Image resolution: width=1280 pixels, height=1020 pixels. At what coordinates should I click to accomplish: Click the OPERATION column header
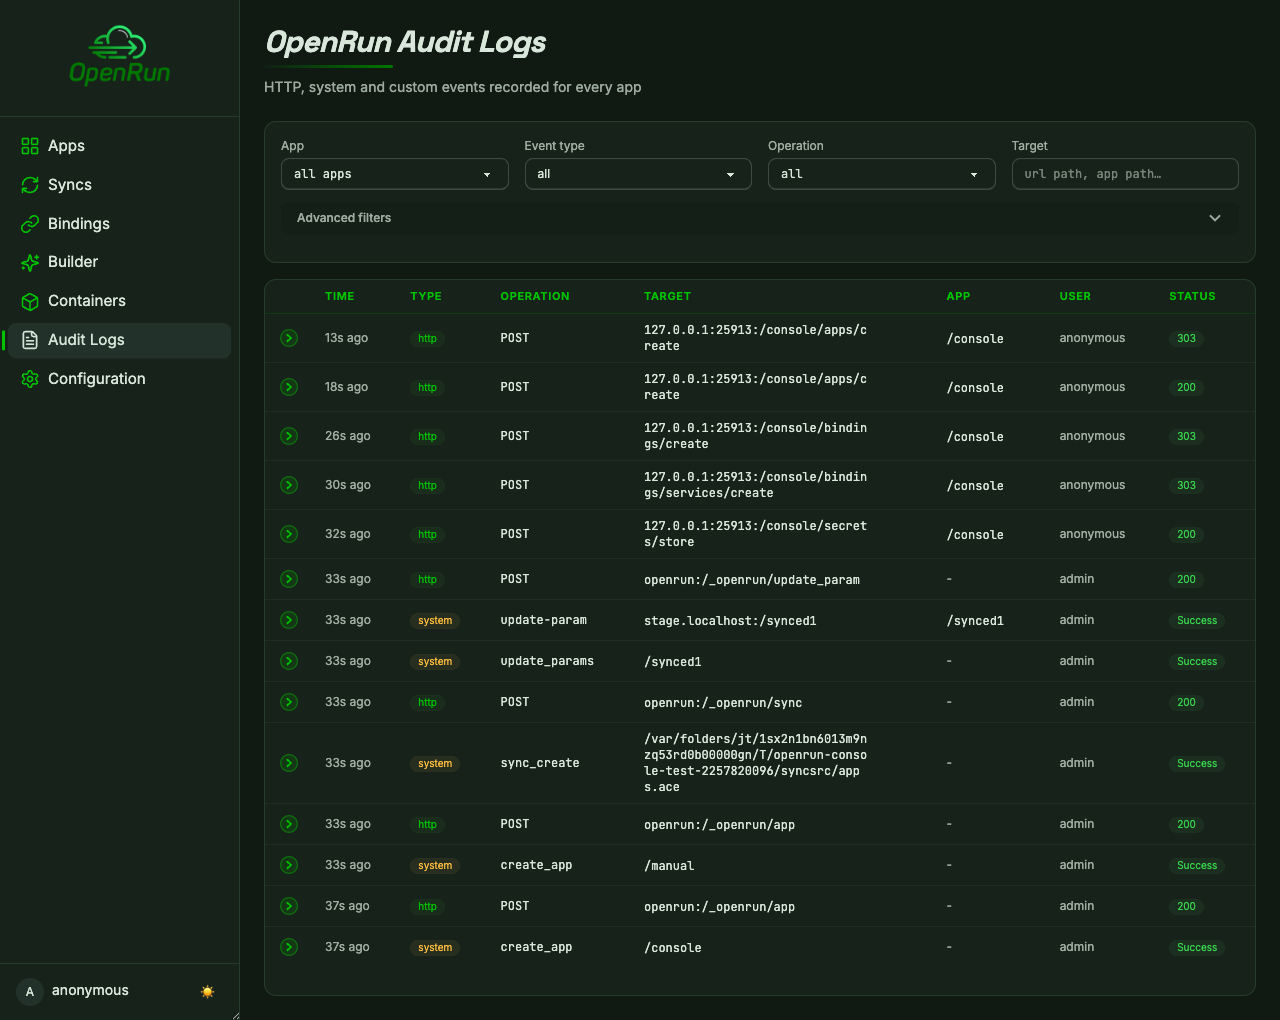pyautogui.click(x=535, y=296)
